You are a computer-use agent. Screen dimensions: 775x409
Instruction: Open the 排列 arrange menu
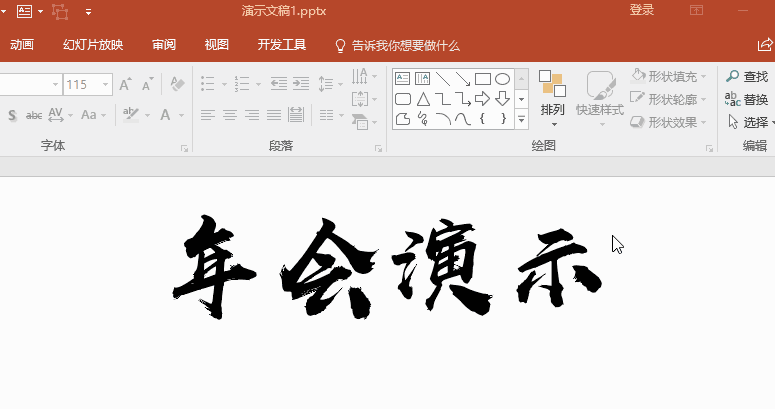tap(553, 98)
